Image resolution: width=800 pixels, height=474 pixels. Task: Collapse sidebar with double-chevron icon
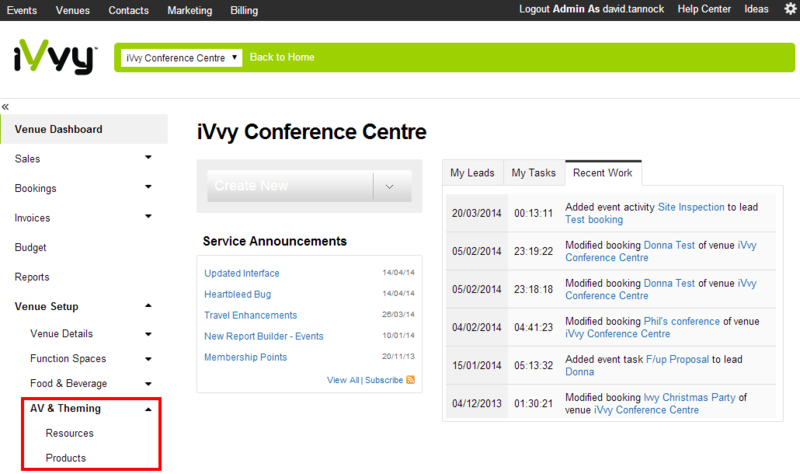6,107
